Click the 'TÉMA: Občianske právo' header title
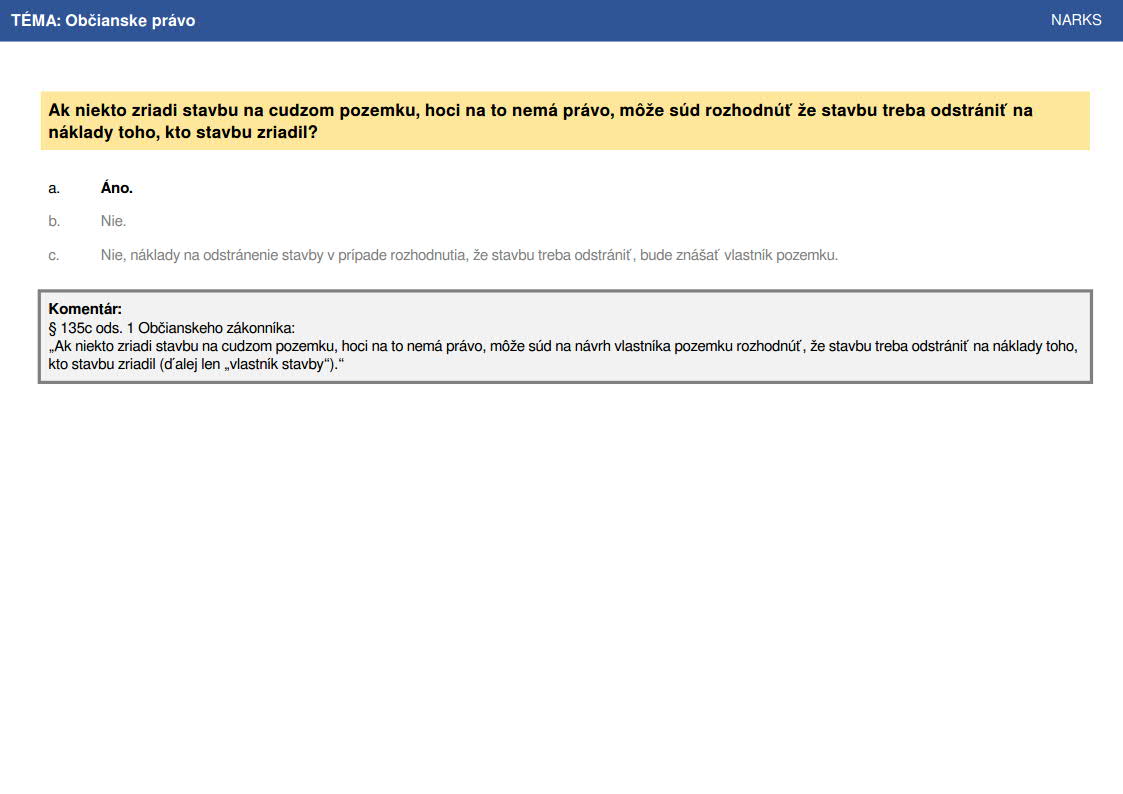Image resolution: width=1123 pixels, height=794 pixels. coord(103,21)
